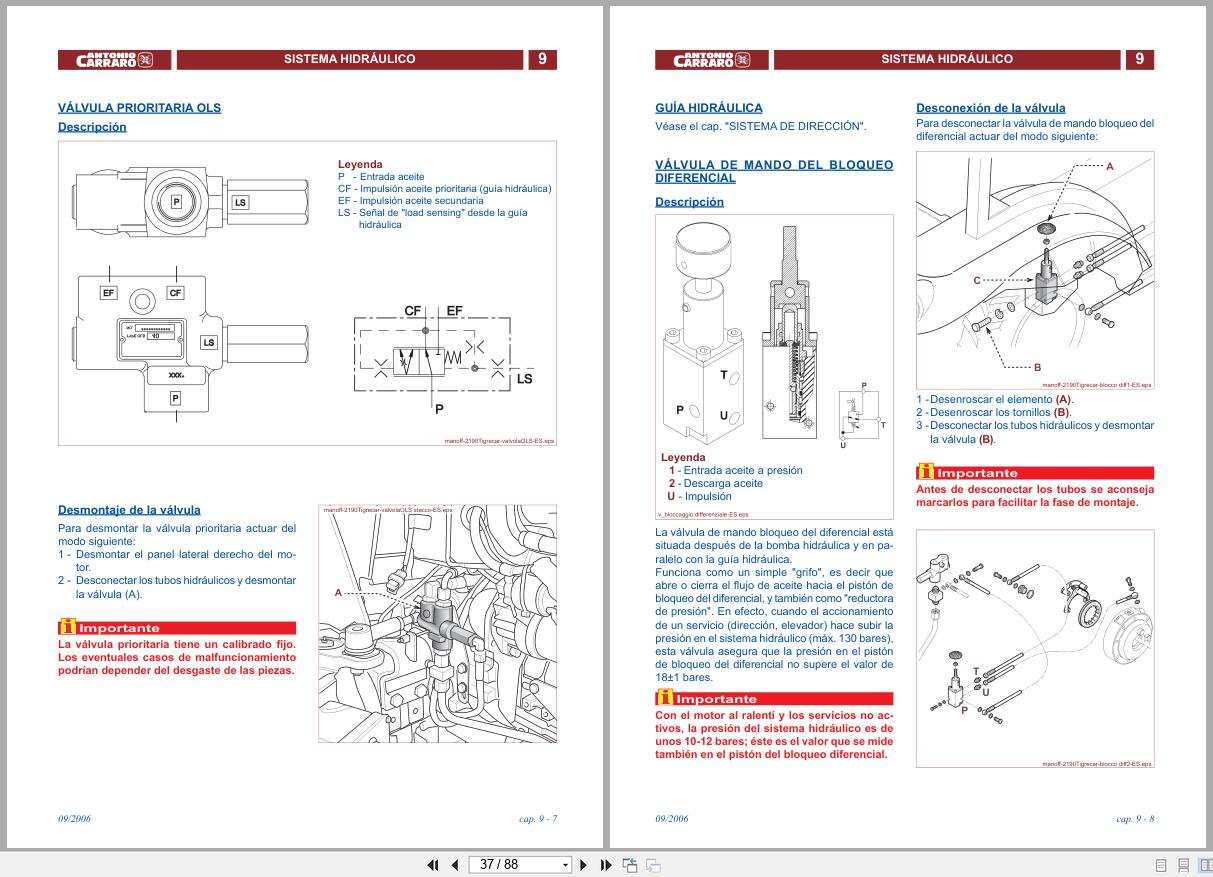1213x877 pixels.
Task: Go to the previous page
Action: pyautogui.click(x=455, y=865)
